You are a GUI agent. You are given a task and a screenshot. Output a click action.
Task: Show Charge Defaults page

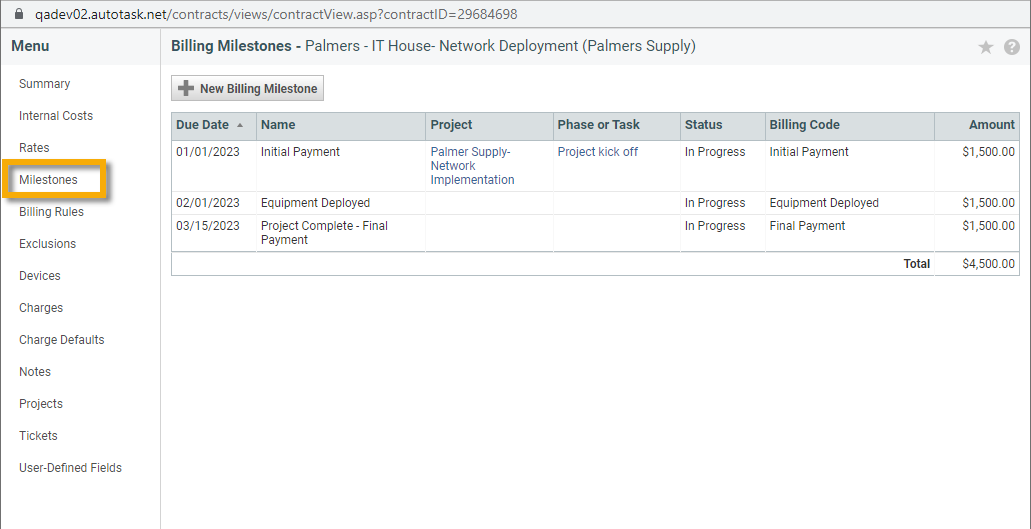coord(62,340)
